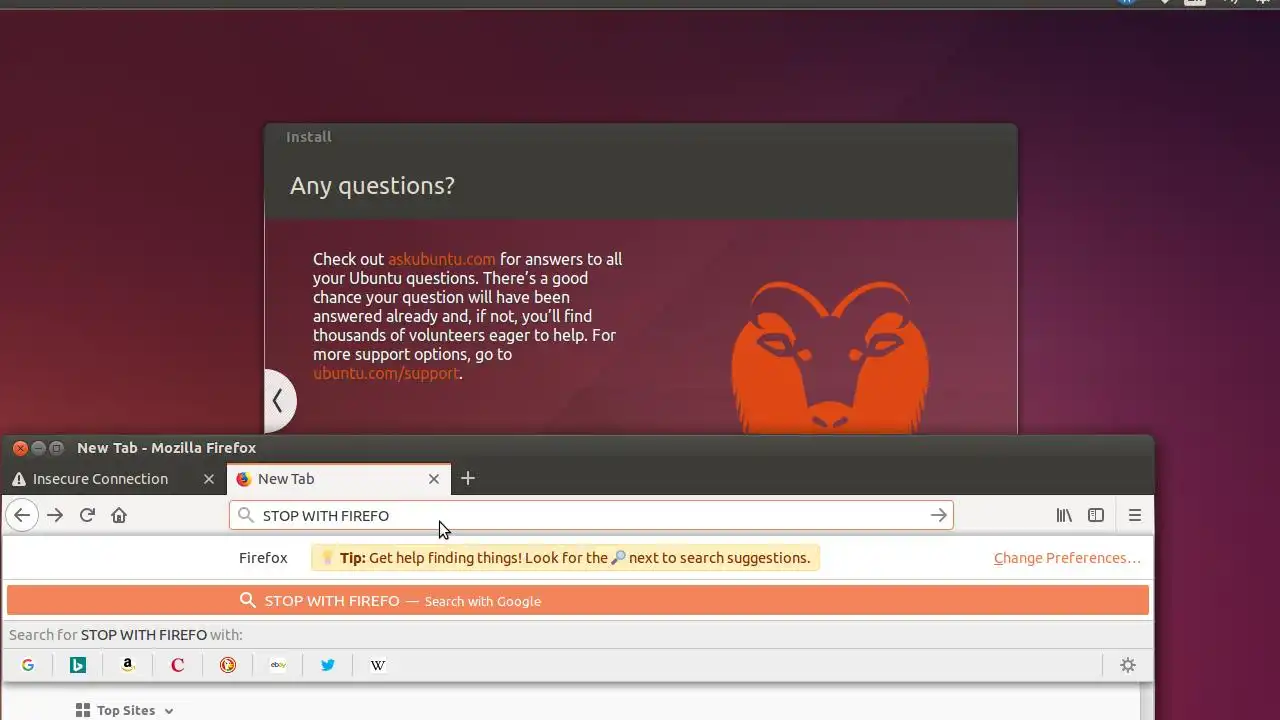The width and height of the screenshot is (1280, 720).
Task: Click the Install window title
Action: (309, 137)
